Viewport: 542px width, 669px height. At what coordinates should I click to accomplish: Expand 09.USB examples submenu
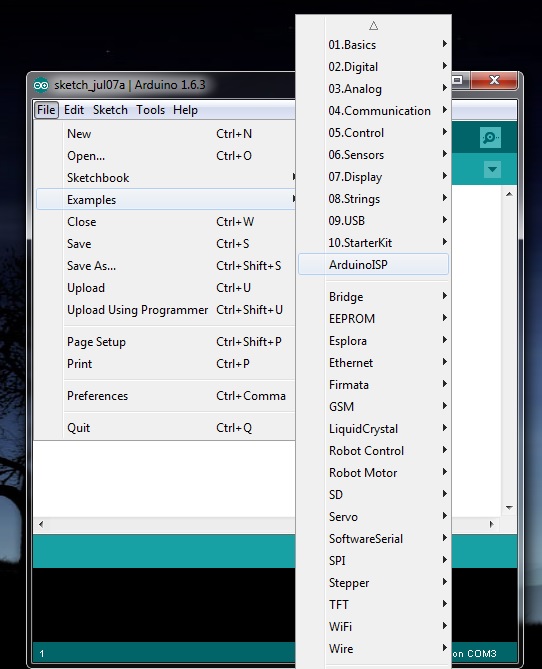click(x=373, y=221)
